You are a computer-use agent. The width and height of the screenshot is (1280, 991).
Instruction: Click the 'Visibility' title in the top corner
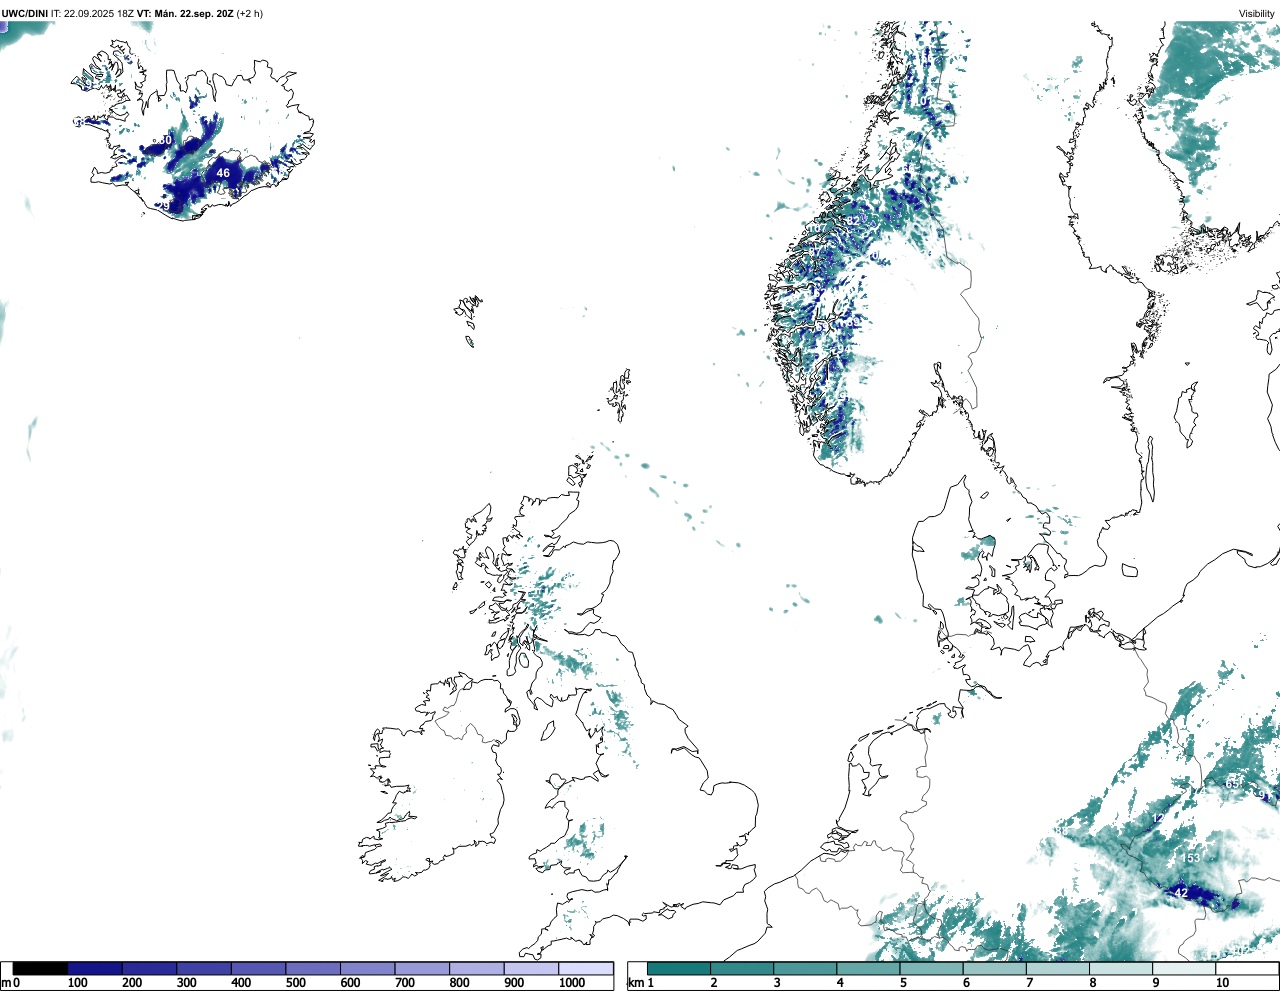(x=1257, y=14)
